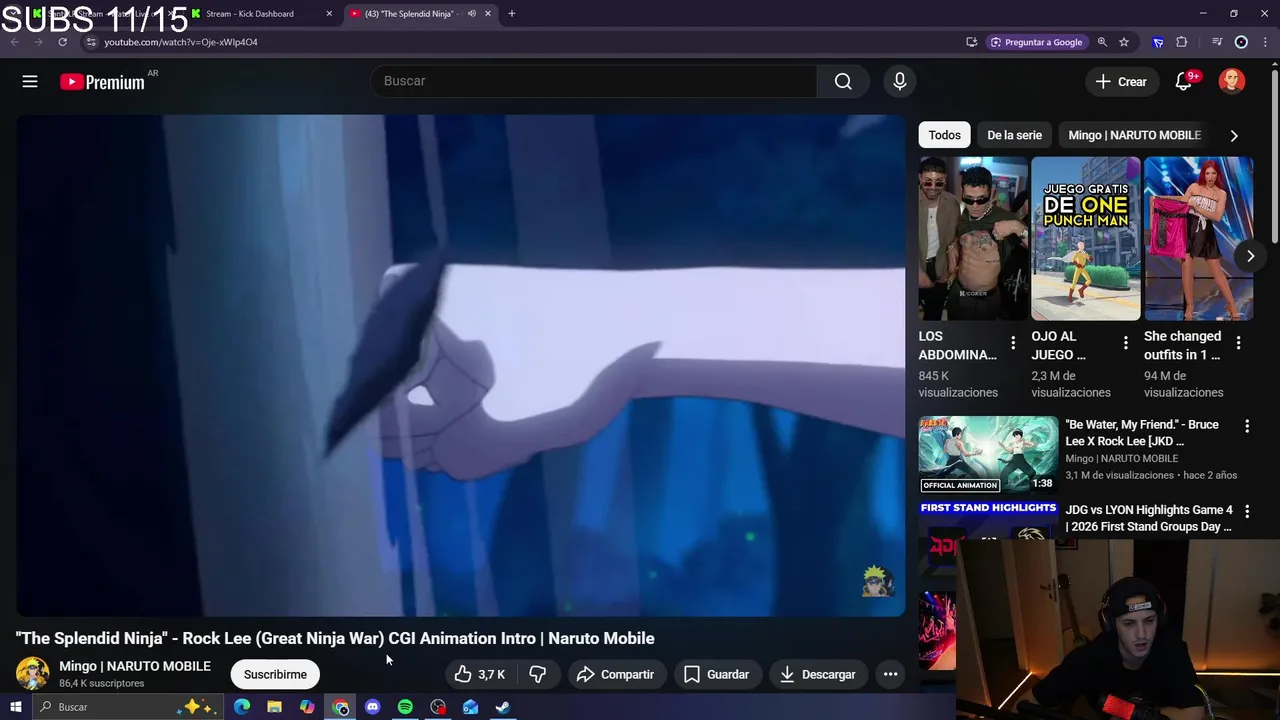Open Chrome media controls icon
This screenshot has height=720, width=1280.
tap(1216, 42)
